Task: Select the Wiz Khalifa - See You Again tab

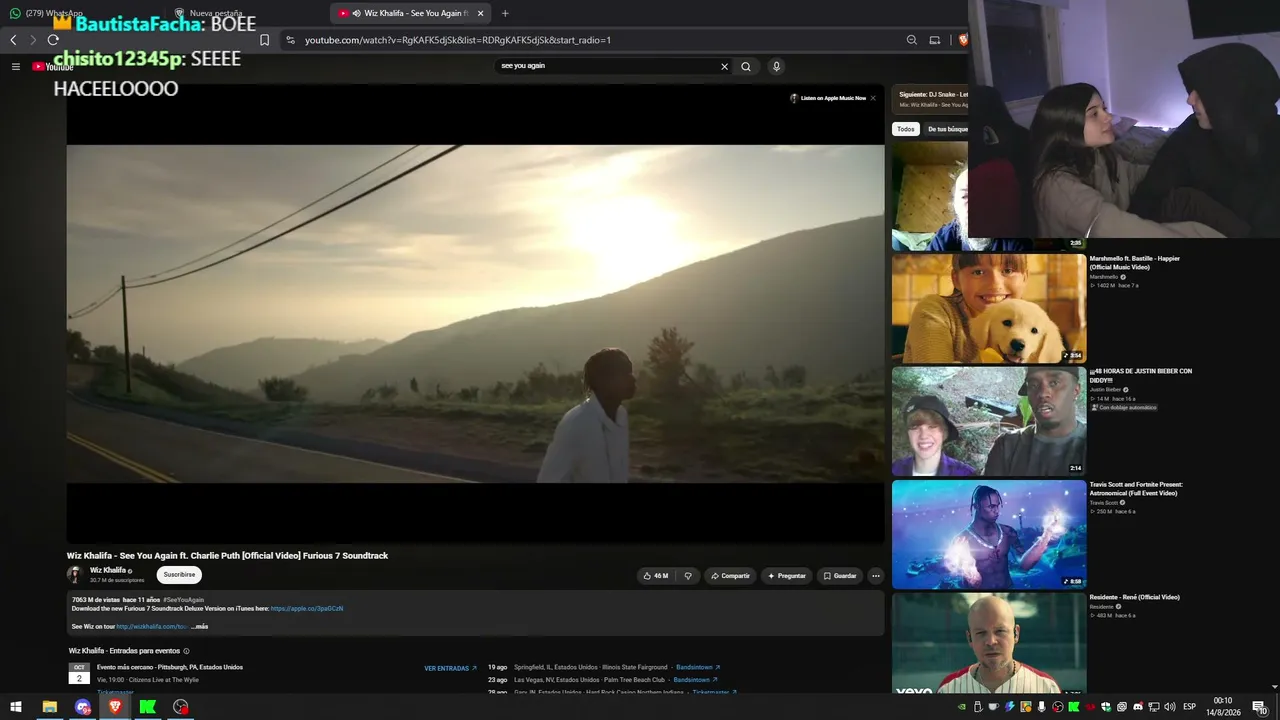Action: pos(410,13)
